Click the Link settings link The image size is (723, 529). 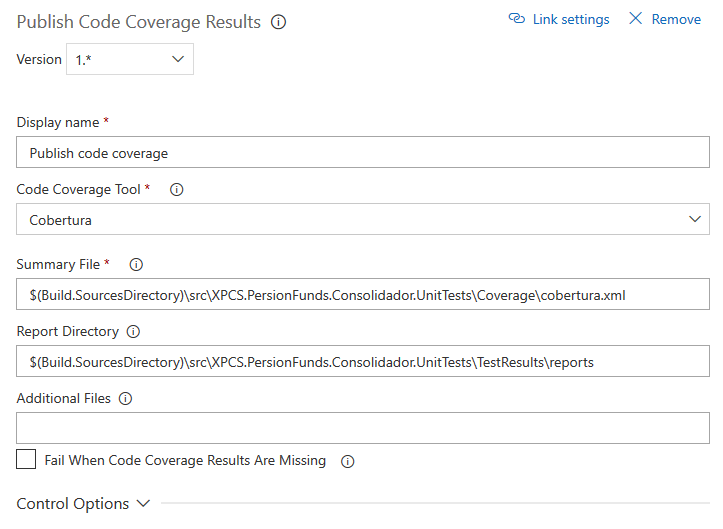[571, 19]
